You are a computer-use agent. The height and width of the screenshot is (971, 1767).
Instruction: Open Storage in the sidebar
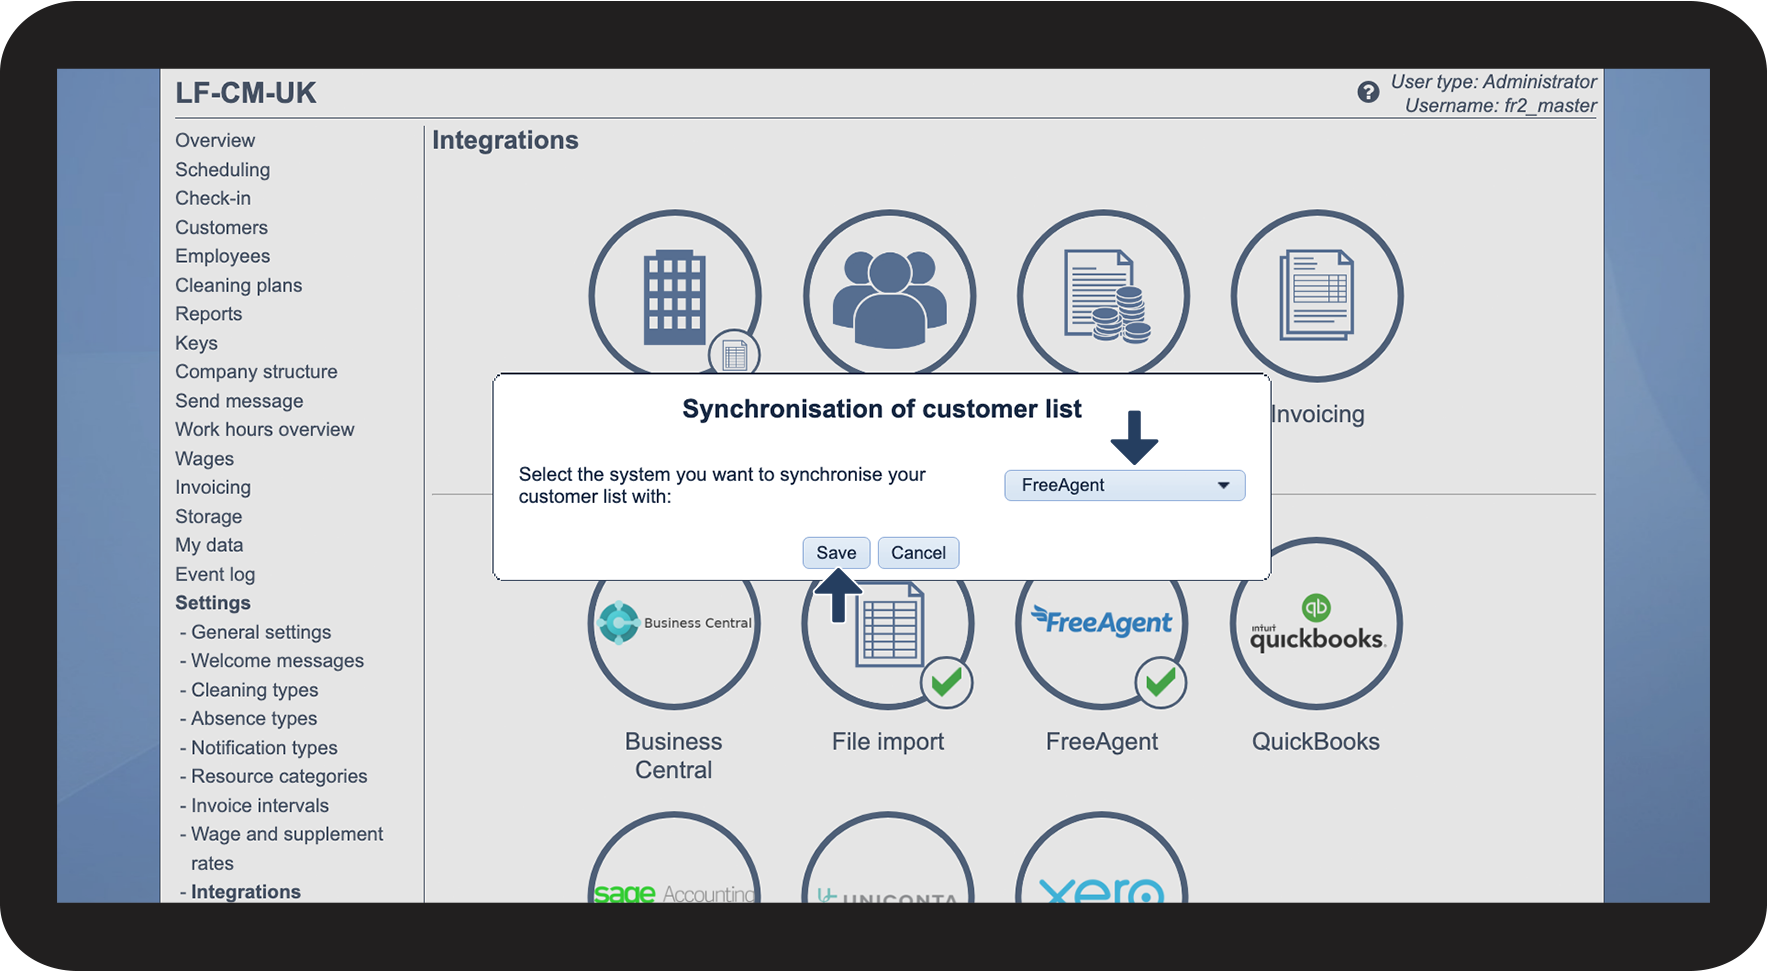208,516
